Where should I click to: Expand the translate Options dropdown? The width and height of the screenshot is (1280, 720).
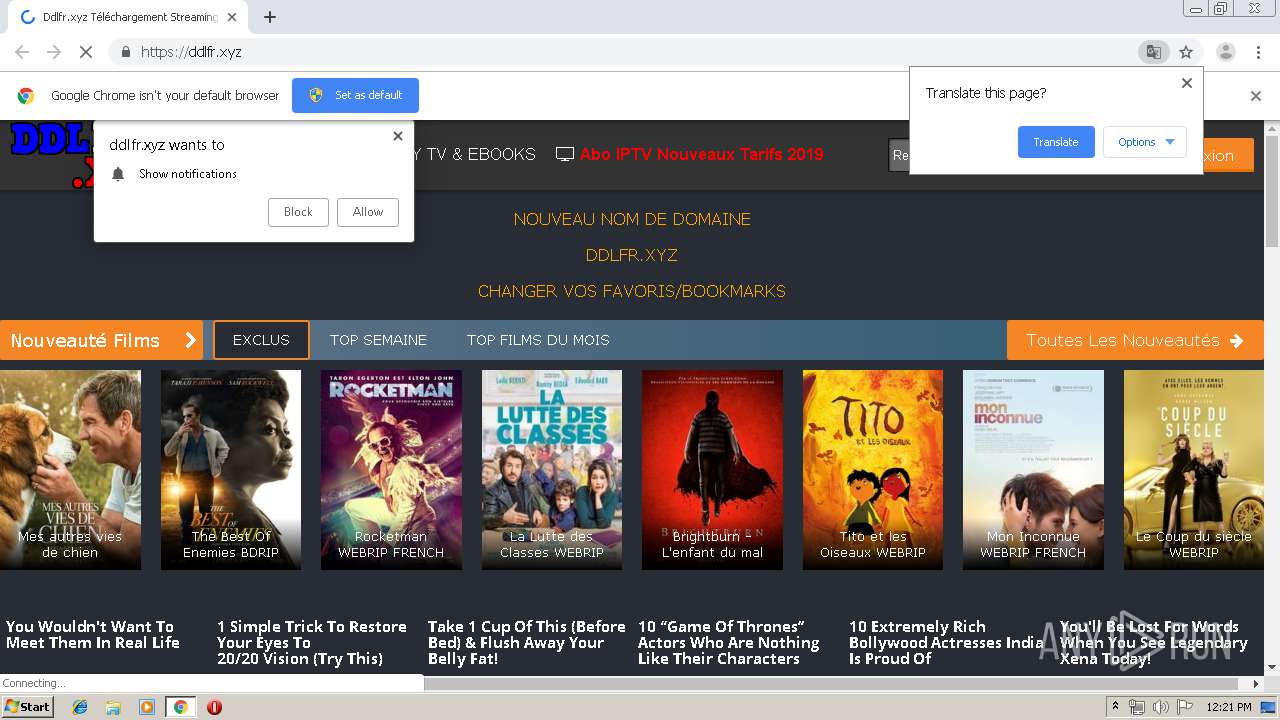point(1145,142)
